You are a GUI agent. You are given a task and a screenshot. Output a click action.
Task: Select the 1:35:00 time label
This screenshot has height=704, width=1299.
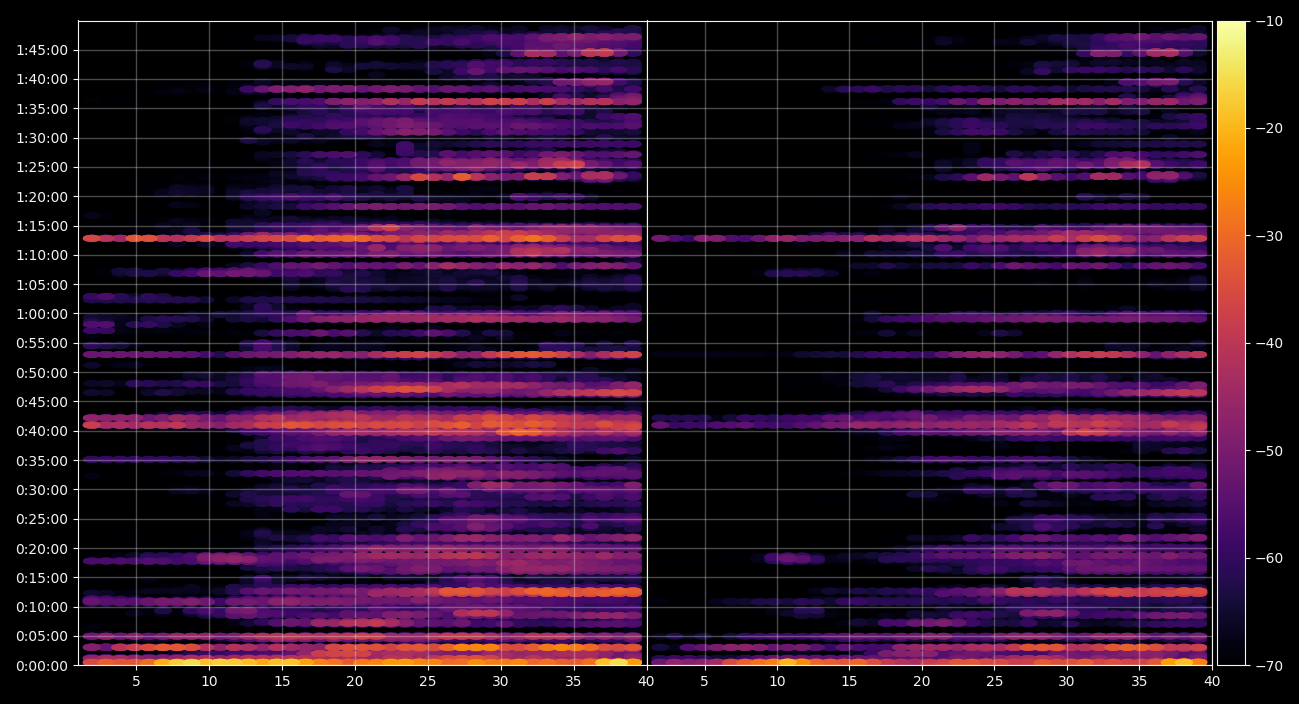(42, 109)
